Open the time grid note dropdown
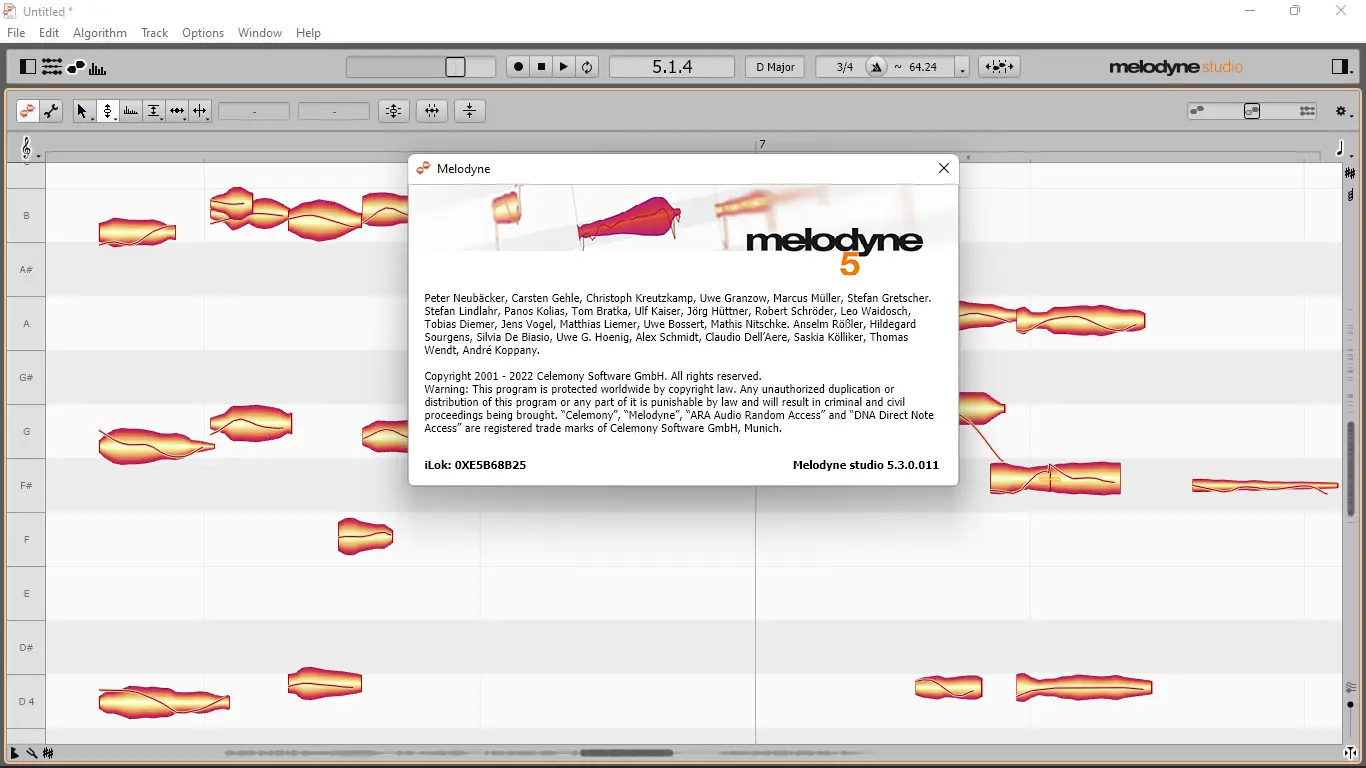This screenshot has width=1366, height=768. 1344,150
